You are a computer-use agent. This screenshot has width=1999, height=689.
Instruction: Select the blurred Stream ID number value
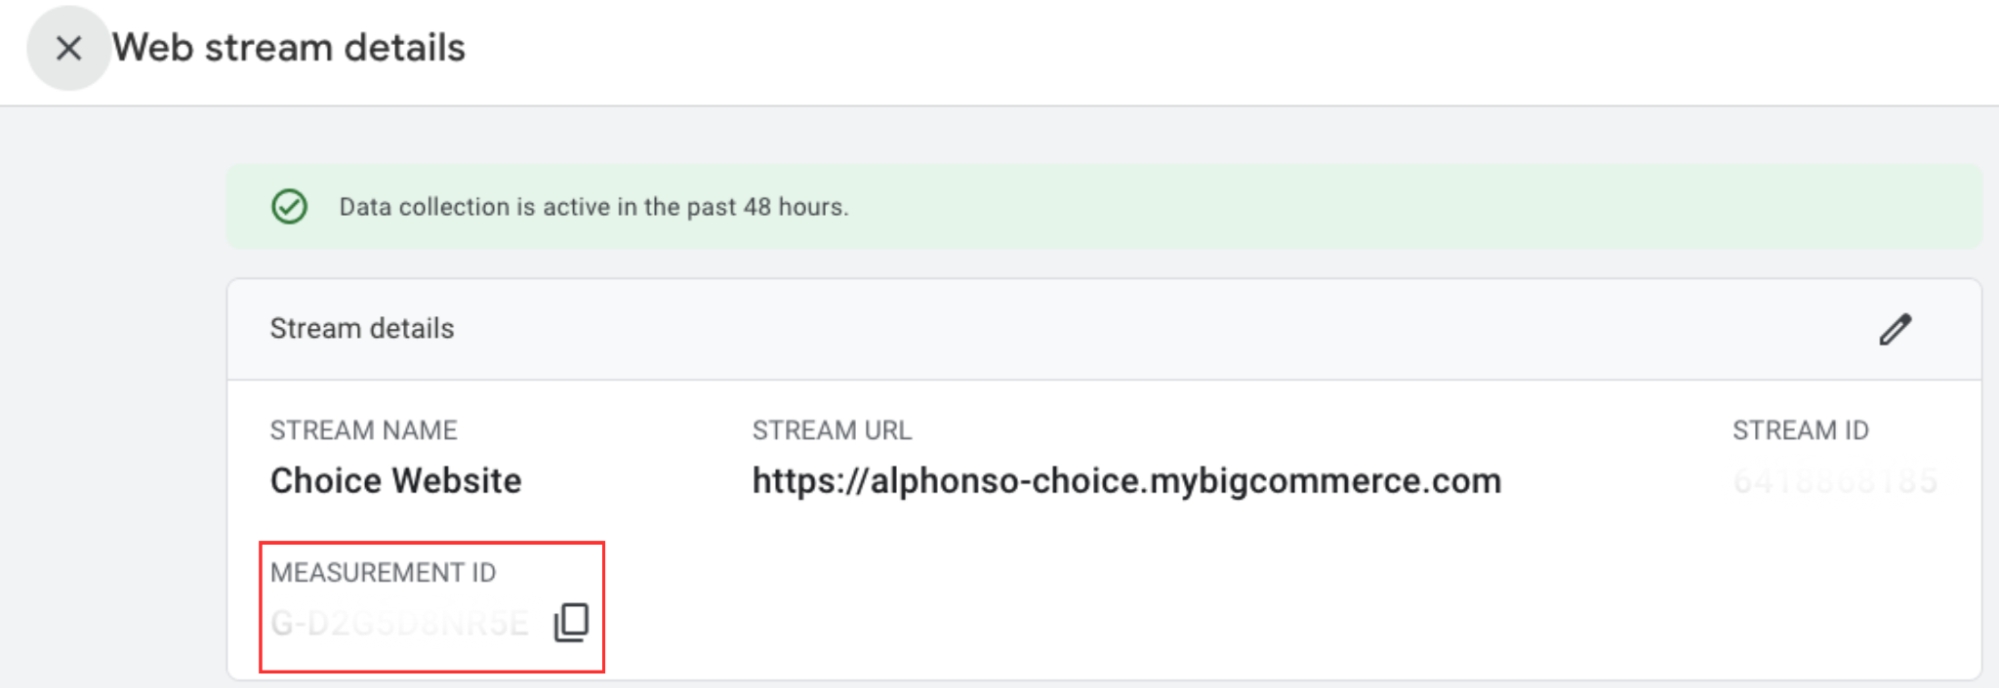pyautogui.click(x=1835, y=482)
